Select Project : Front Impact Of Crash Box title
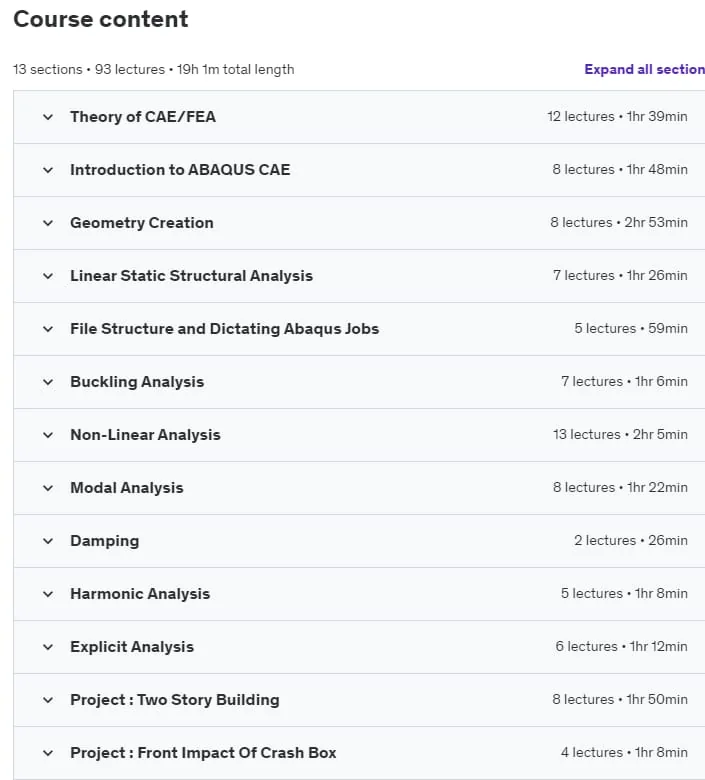Viewport: 705px width, 780px height. (x=203, y=753)
